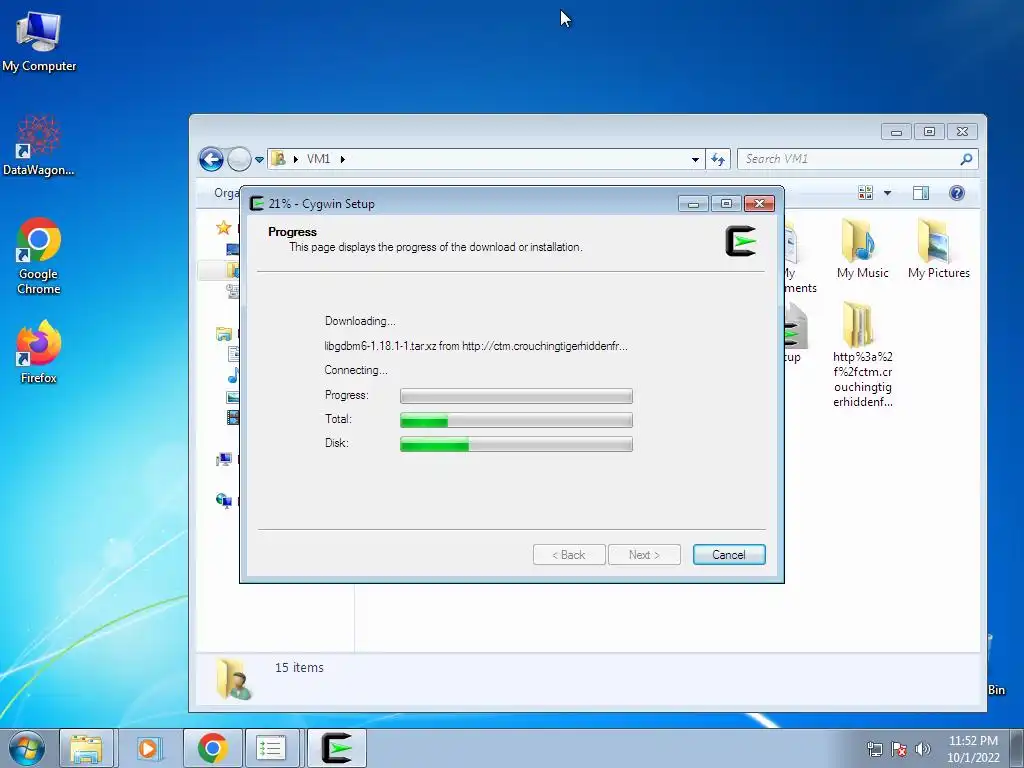
Task: Click the search magnifier icon
Action: [x=967, y=159]
